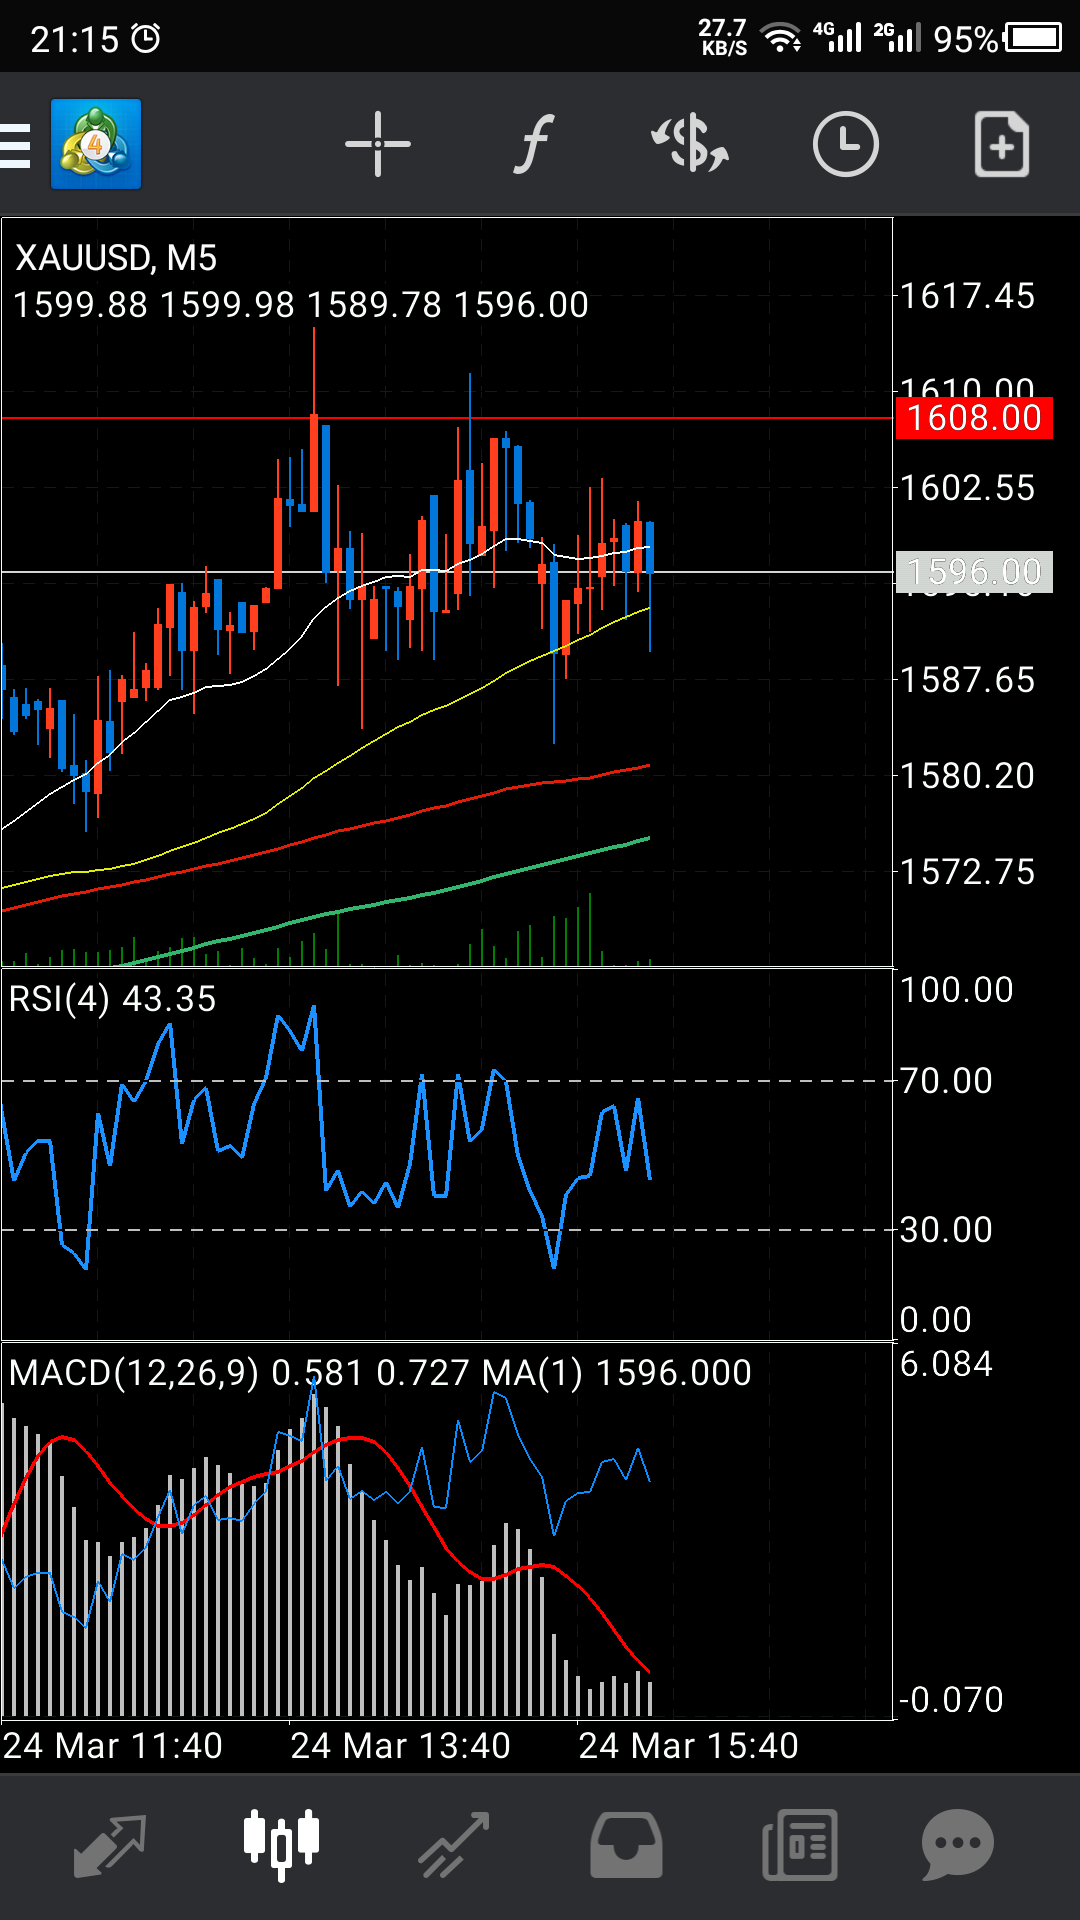This screenshot has height=1920, width=1080.
Task: Select the red 1608.00 price level label
Action: tap(974, 417)
